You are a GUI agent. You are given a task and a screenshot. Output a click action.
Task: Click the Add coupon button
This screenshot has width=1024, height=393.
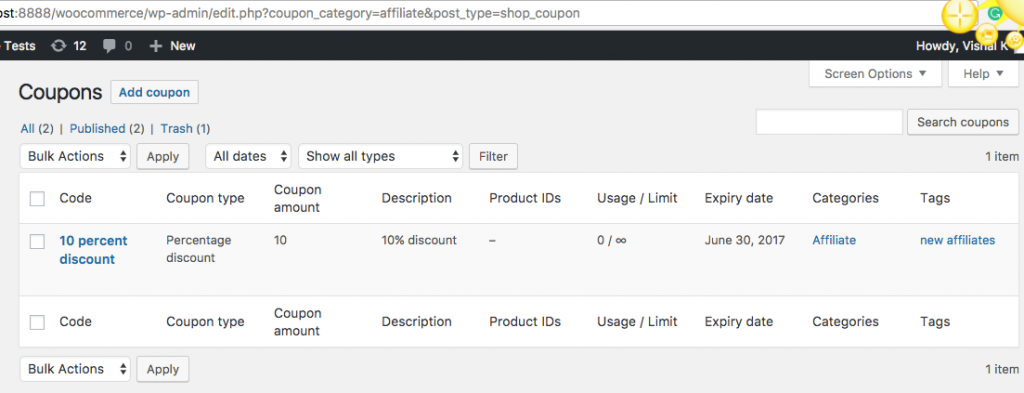pos(155,93)
